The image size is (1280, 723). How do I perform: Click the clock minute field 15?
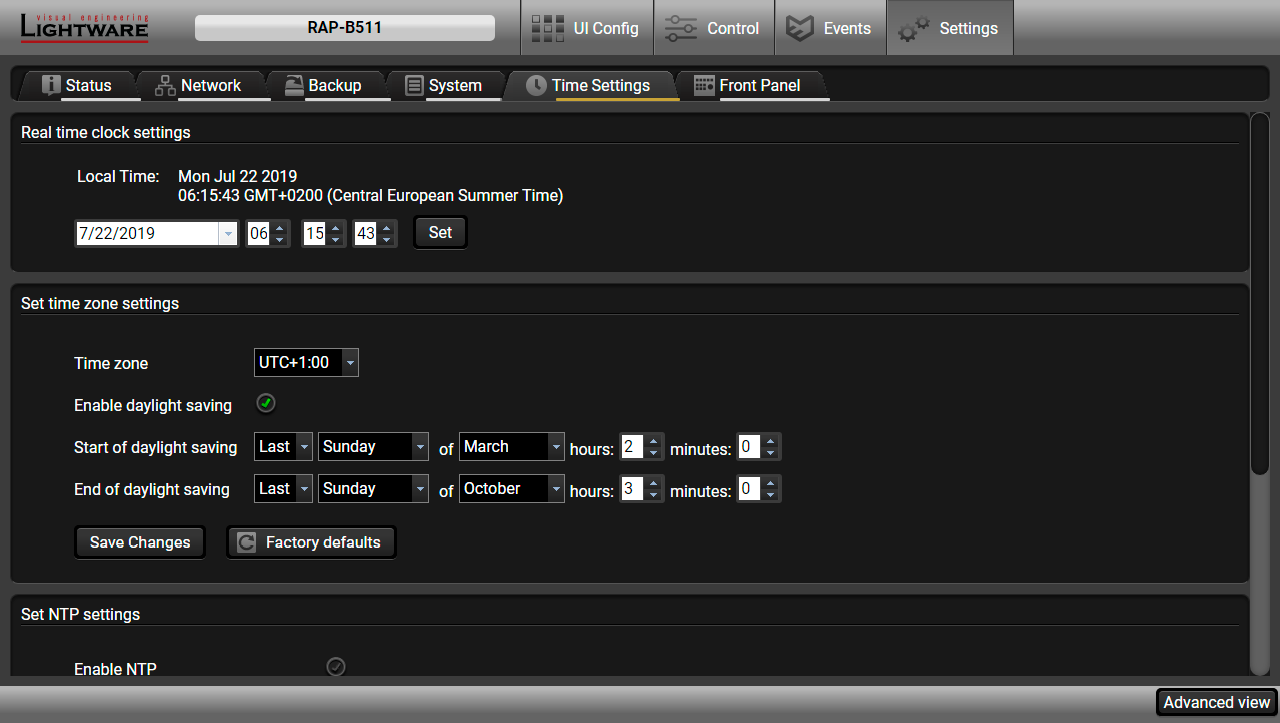(x=315, y=233)
